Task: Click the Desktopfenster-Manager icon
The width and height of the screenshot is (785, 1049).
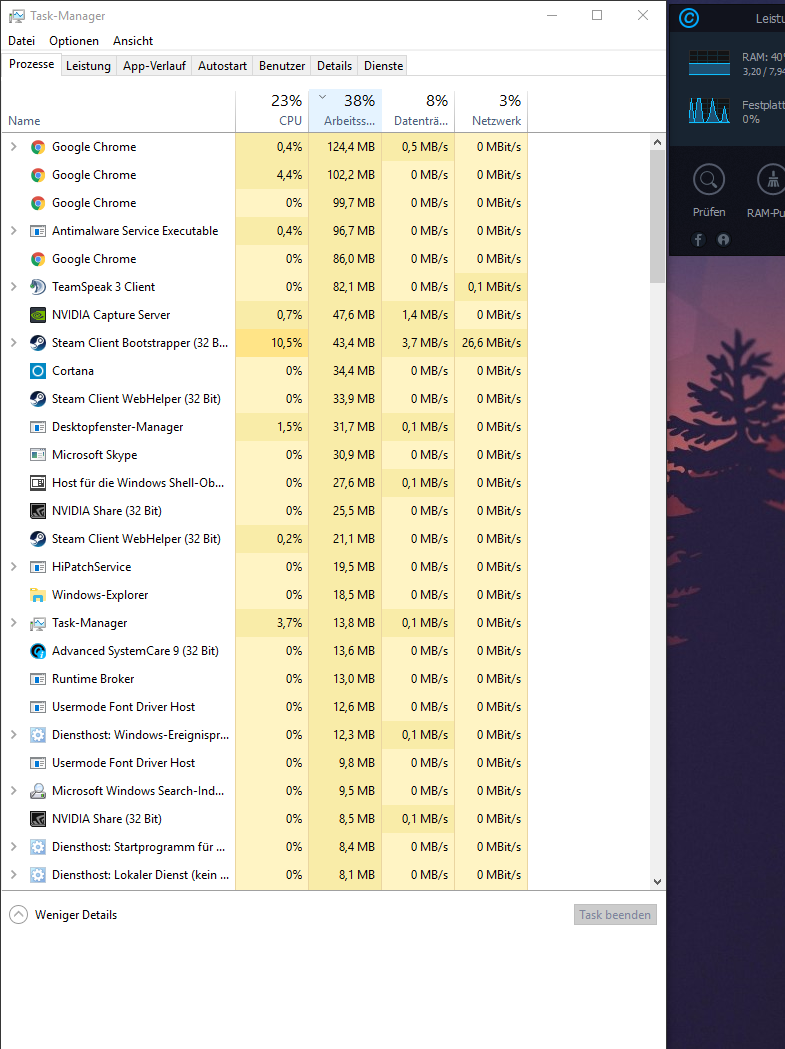Action: point(38,427)
